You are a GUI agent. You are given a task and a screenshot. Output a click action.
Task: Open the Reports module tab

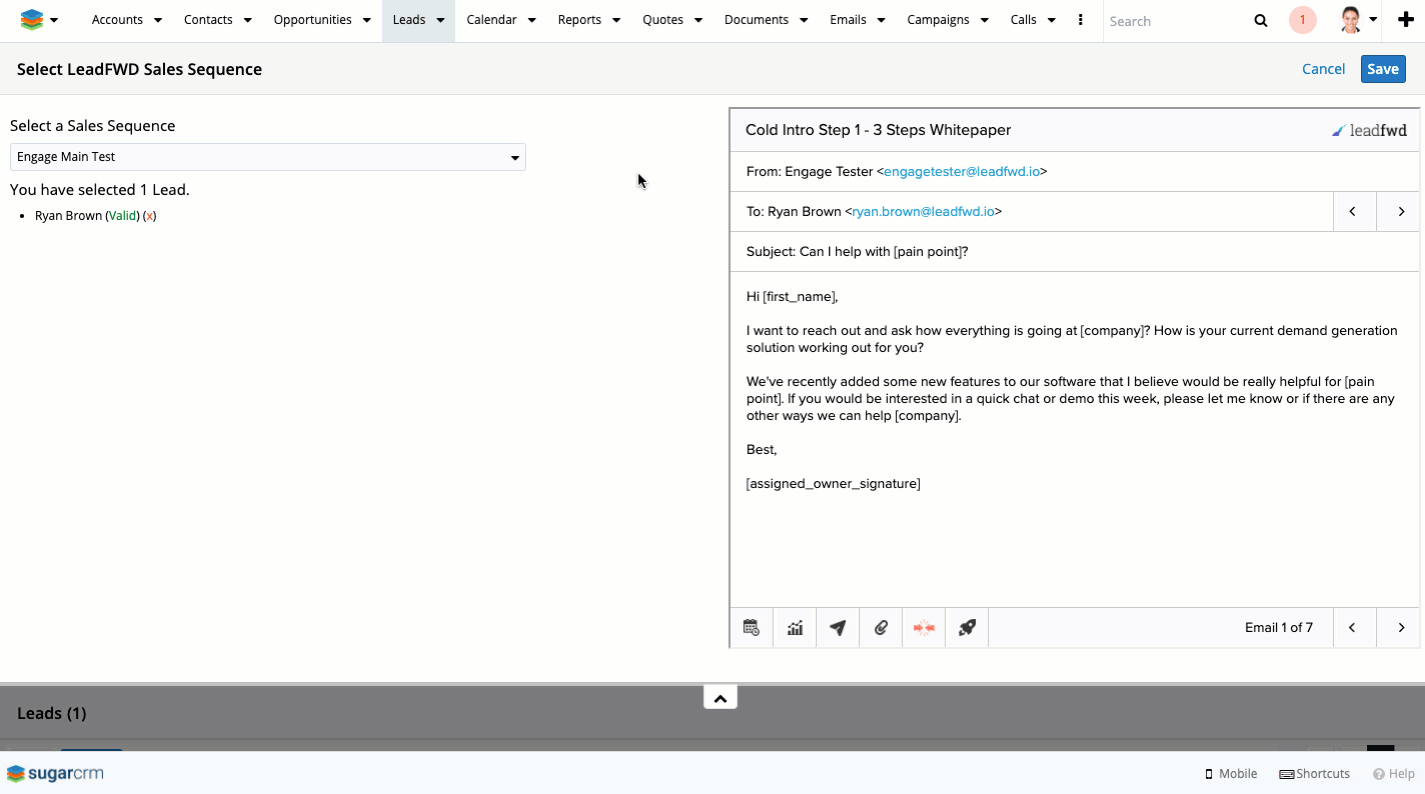point(580,20)
